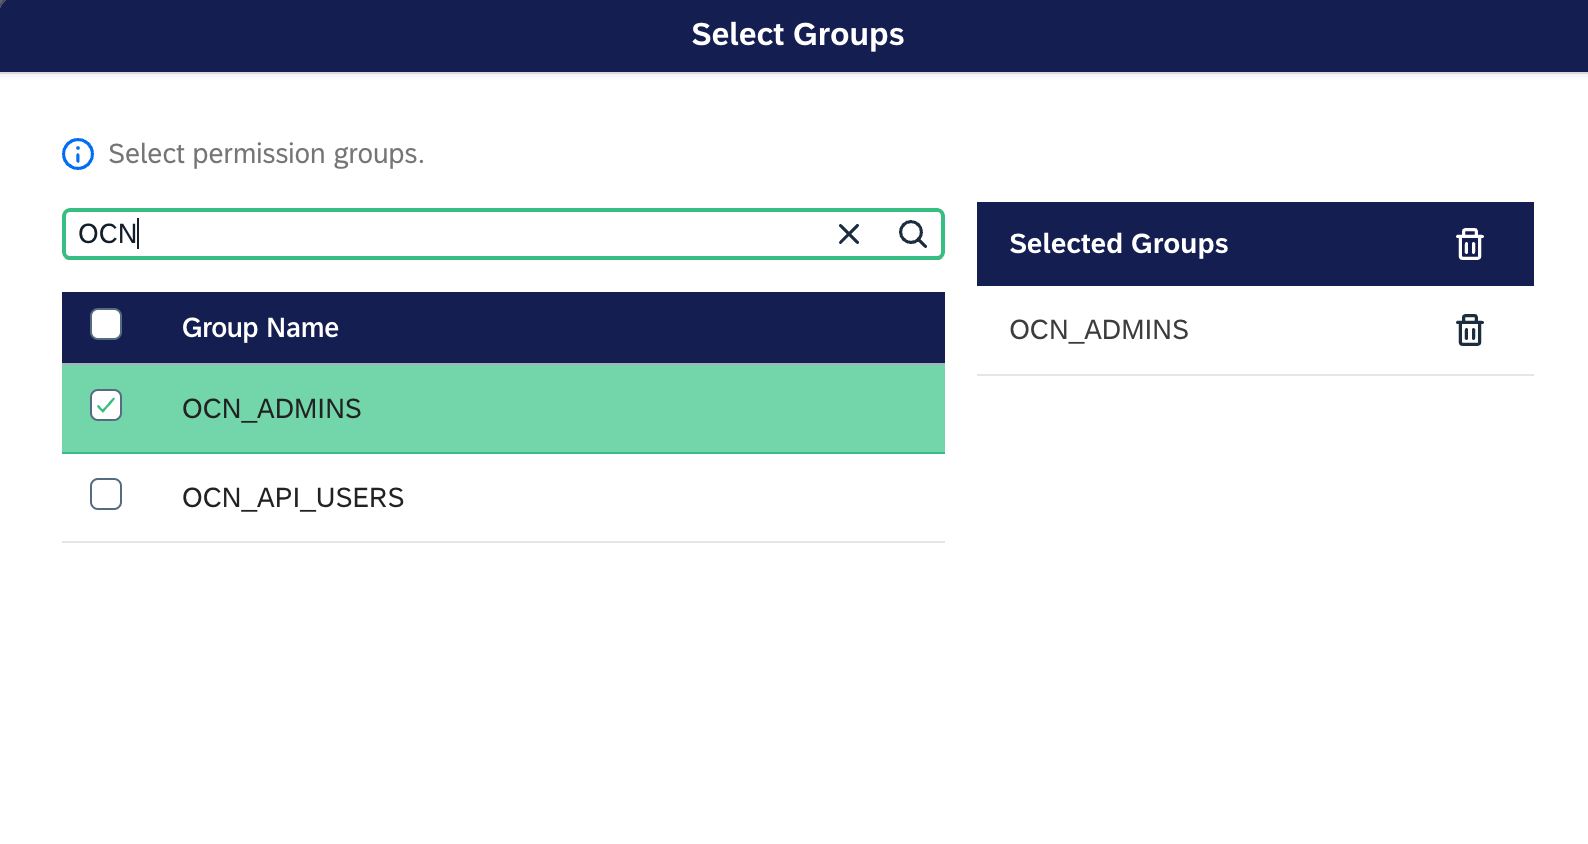
Task: Click the Selected Groups header title
Action: click(x=1118, y=244)
